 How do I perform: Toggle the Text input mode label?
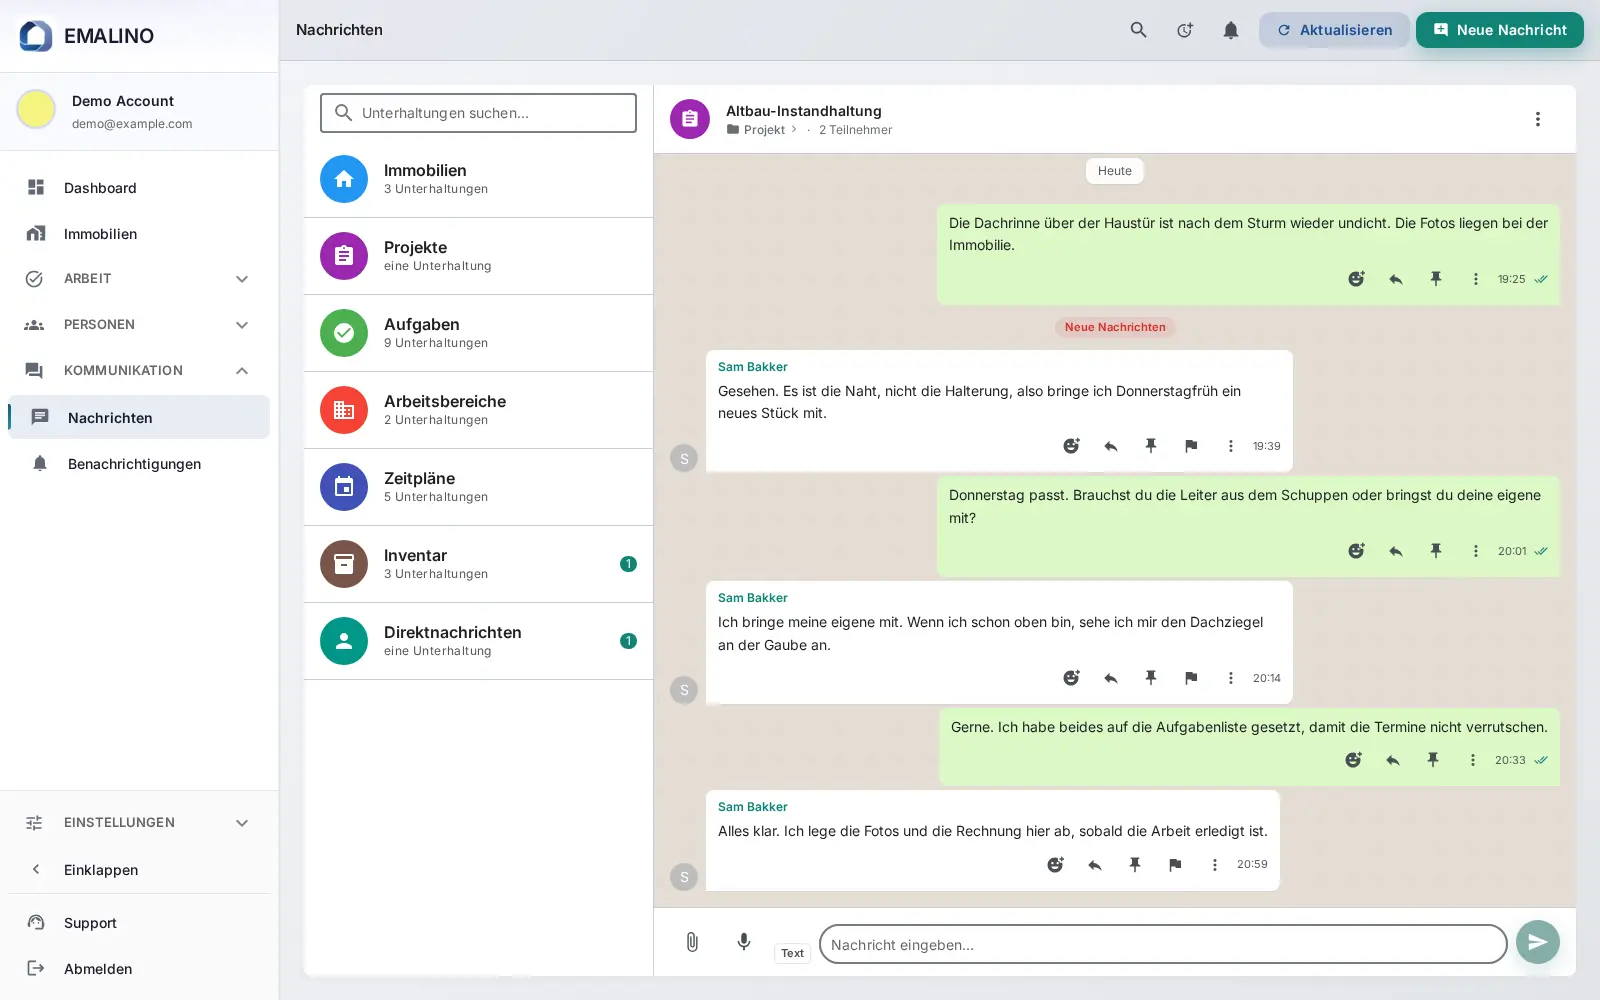(x=792, y=953)
